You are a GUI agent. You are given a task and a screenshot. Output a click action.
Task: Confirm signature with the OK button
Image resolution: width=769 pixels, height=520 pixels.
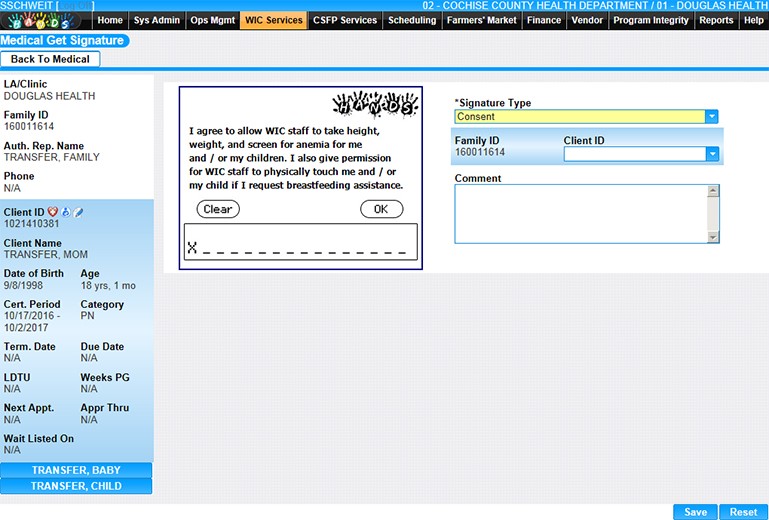click(381, 209)
